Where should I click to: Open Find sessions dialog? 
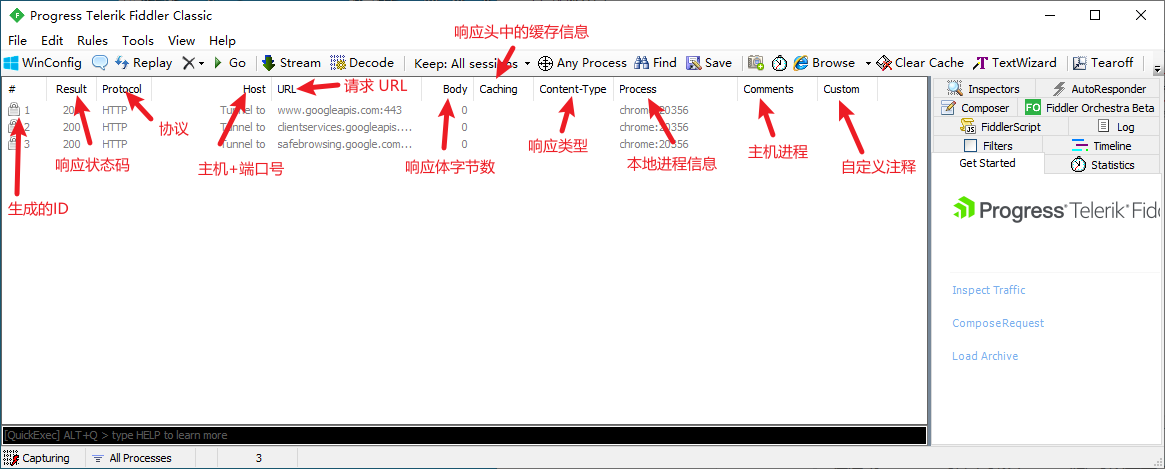pos(655,63)
